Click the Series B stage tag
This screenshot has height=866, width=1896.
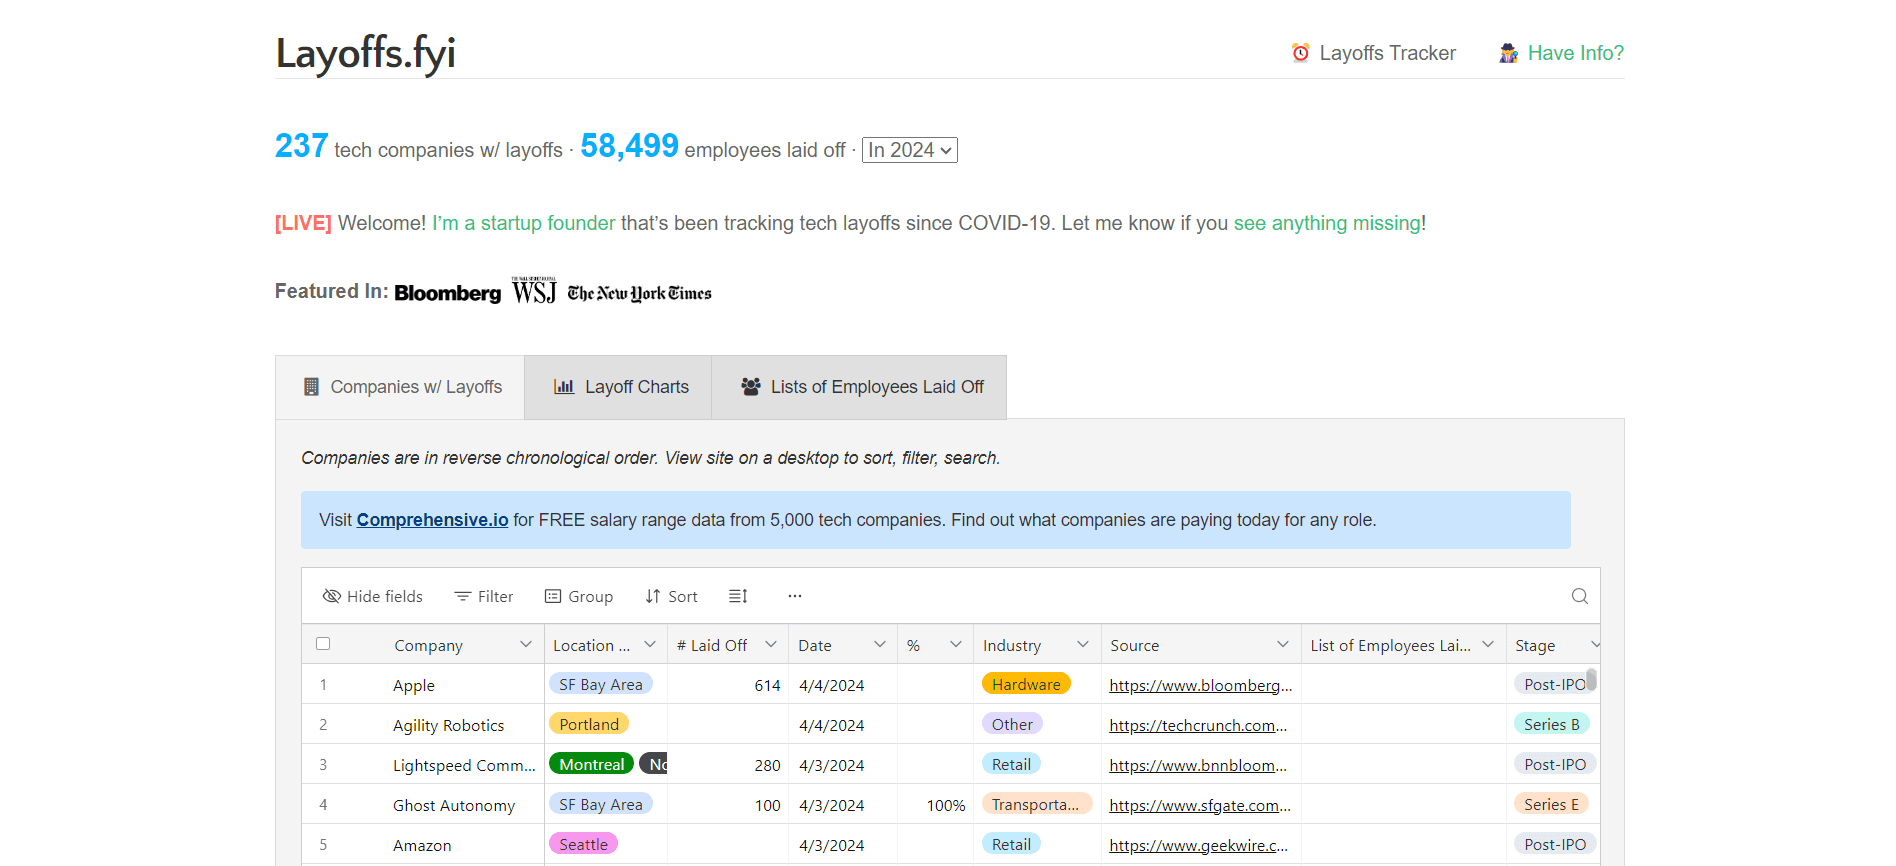click(1552, 724)
